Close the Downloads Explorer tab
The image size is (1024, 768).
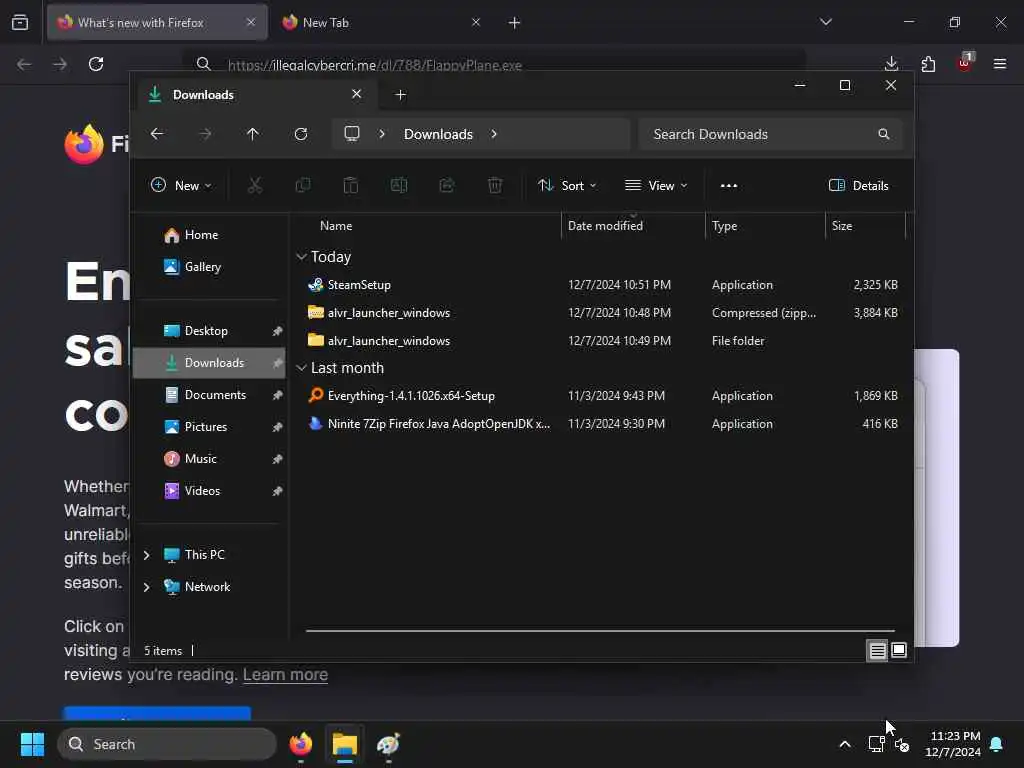[x=357, y=94]
